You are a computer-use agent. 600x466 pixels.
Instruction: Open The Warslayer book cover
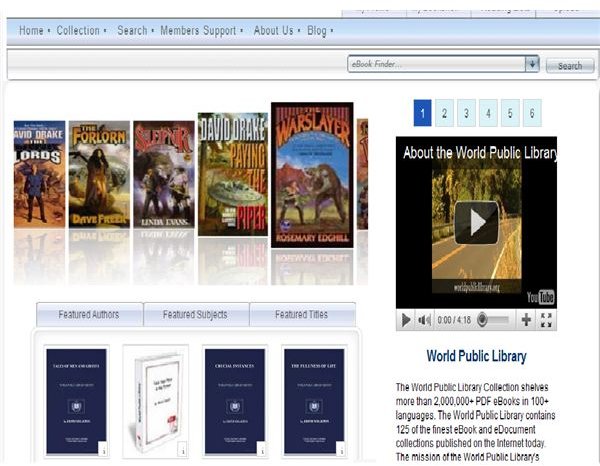point(312,175)
